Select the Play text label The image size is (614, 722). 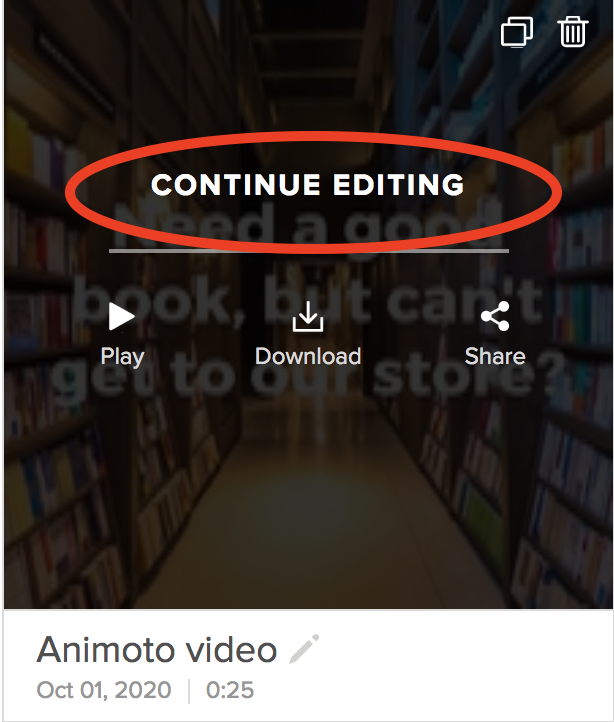pos(123,357)
